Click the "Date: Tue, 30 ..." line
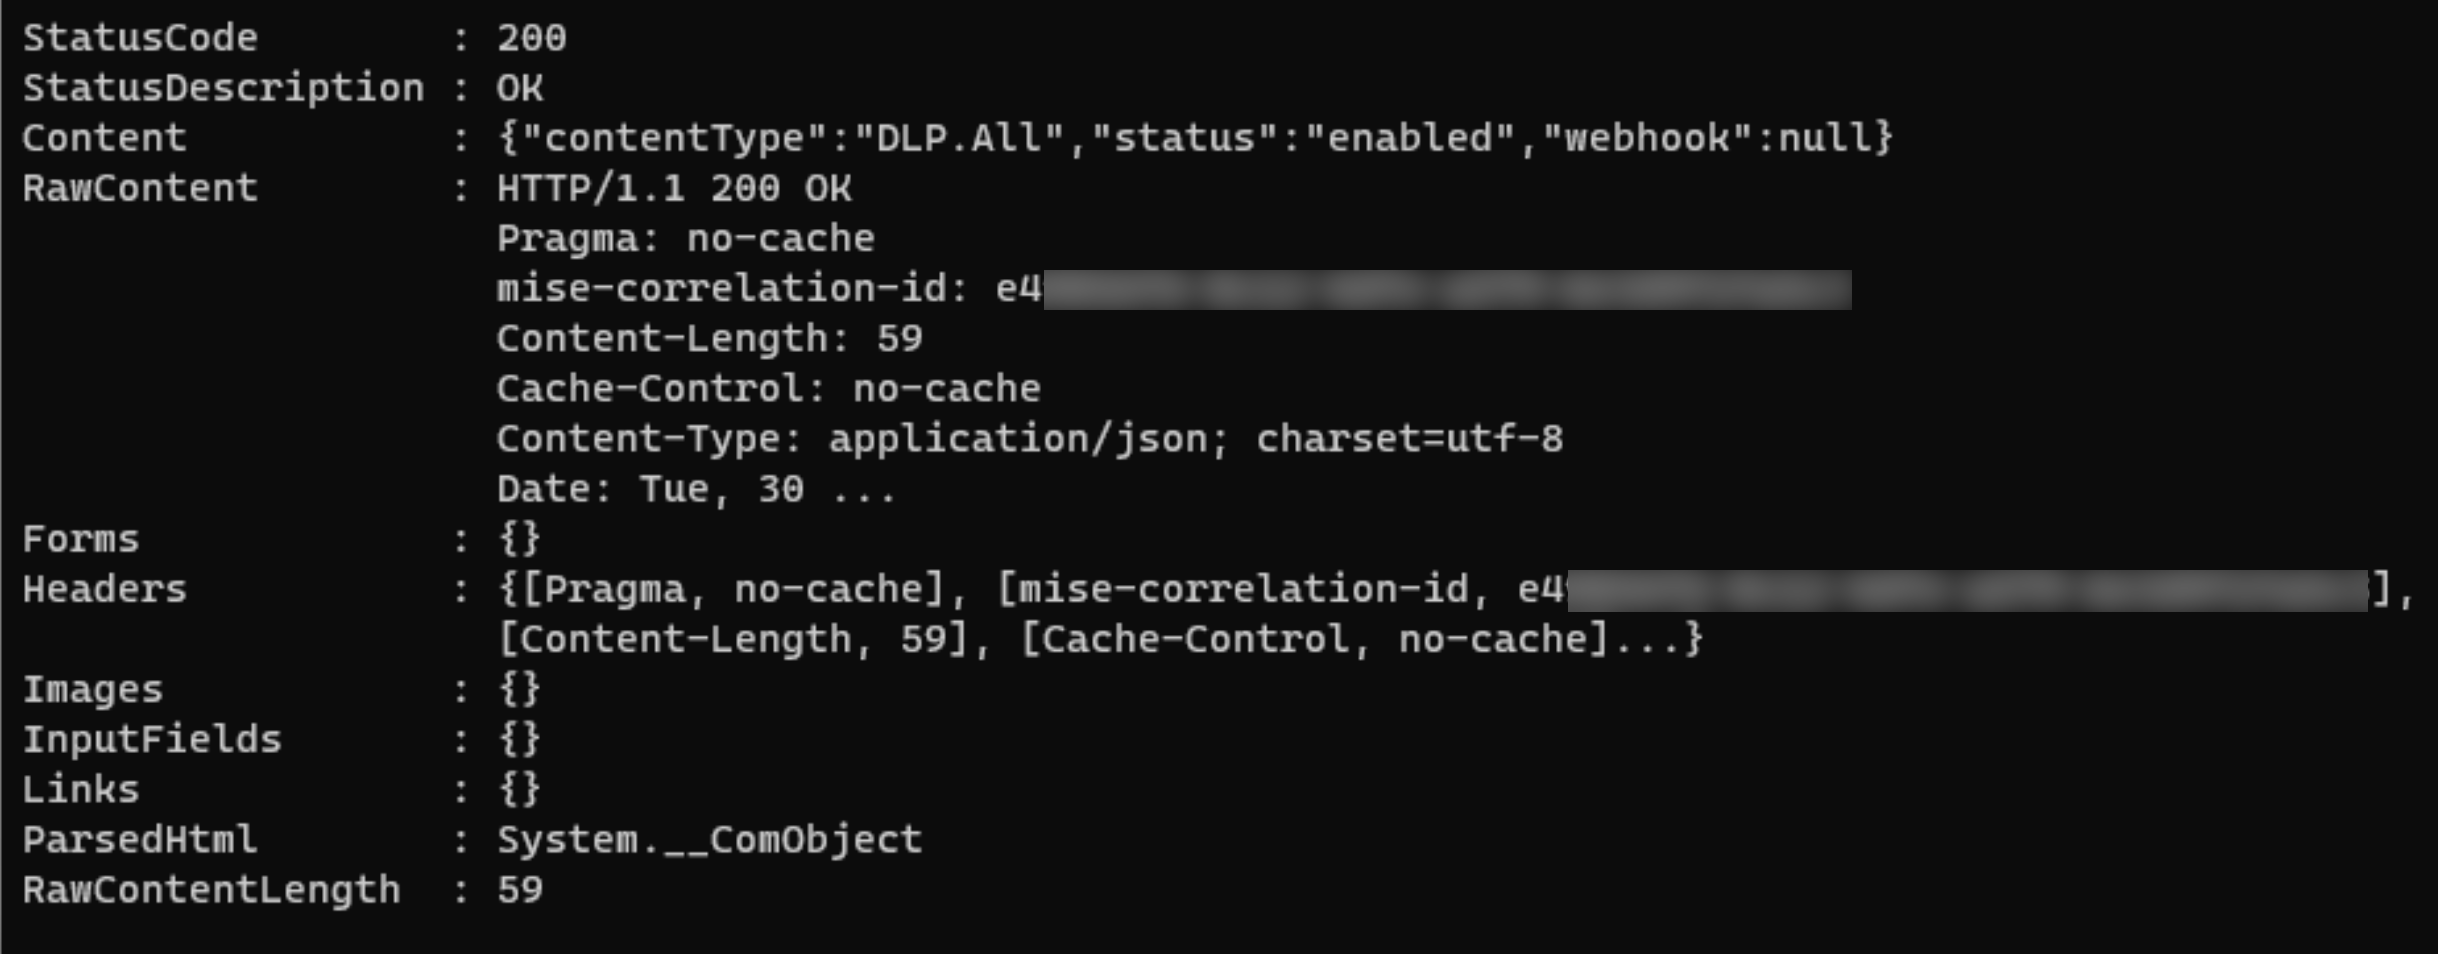Screen dimensions: 2438x954 pyautogui.click(x=696, y=489)
